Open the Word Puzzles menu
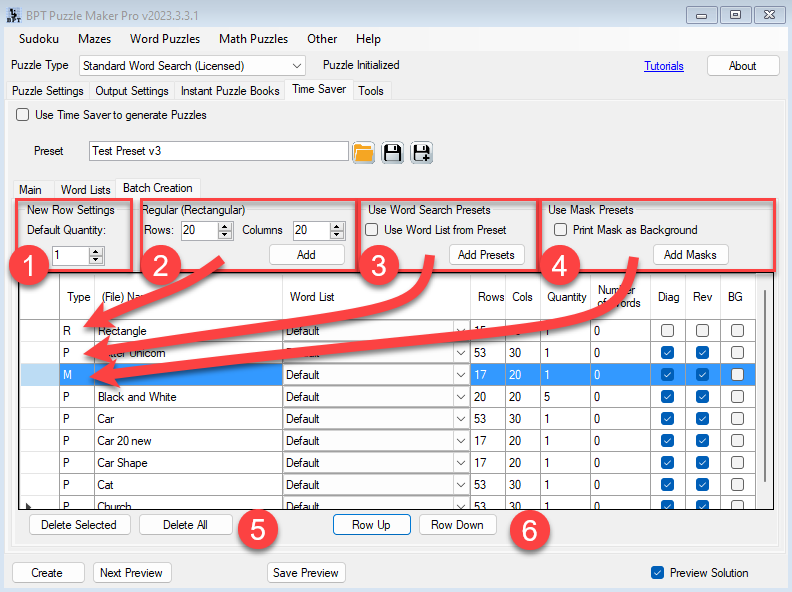The image size is (792, 592). tap(166, 39)
